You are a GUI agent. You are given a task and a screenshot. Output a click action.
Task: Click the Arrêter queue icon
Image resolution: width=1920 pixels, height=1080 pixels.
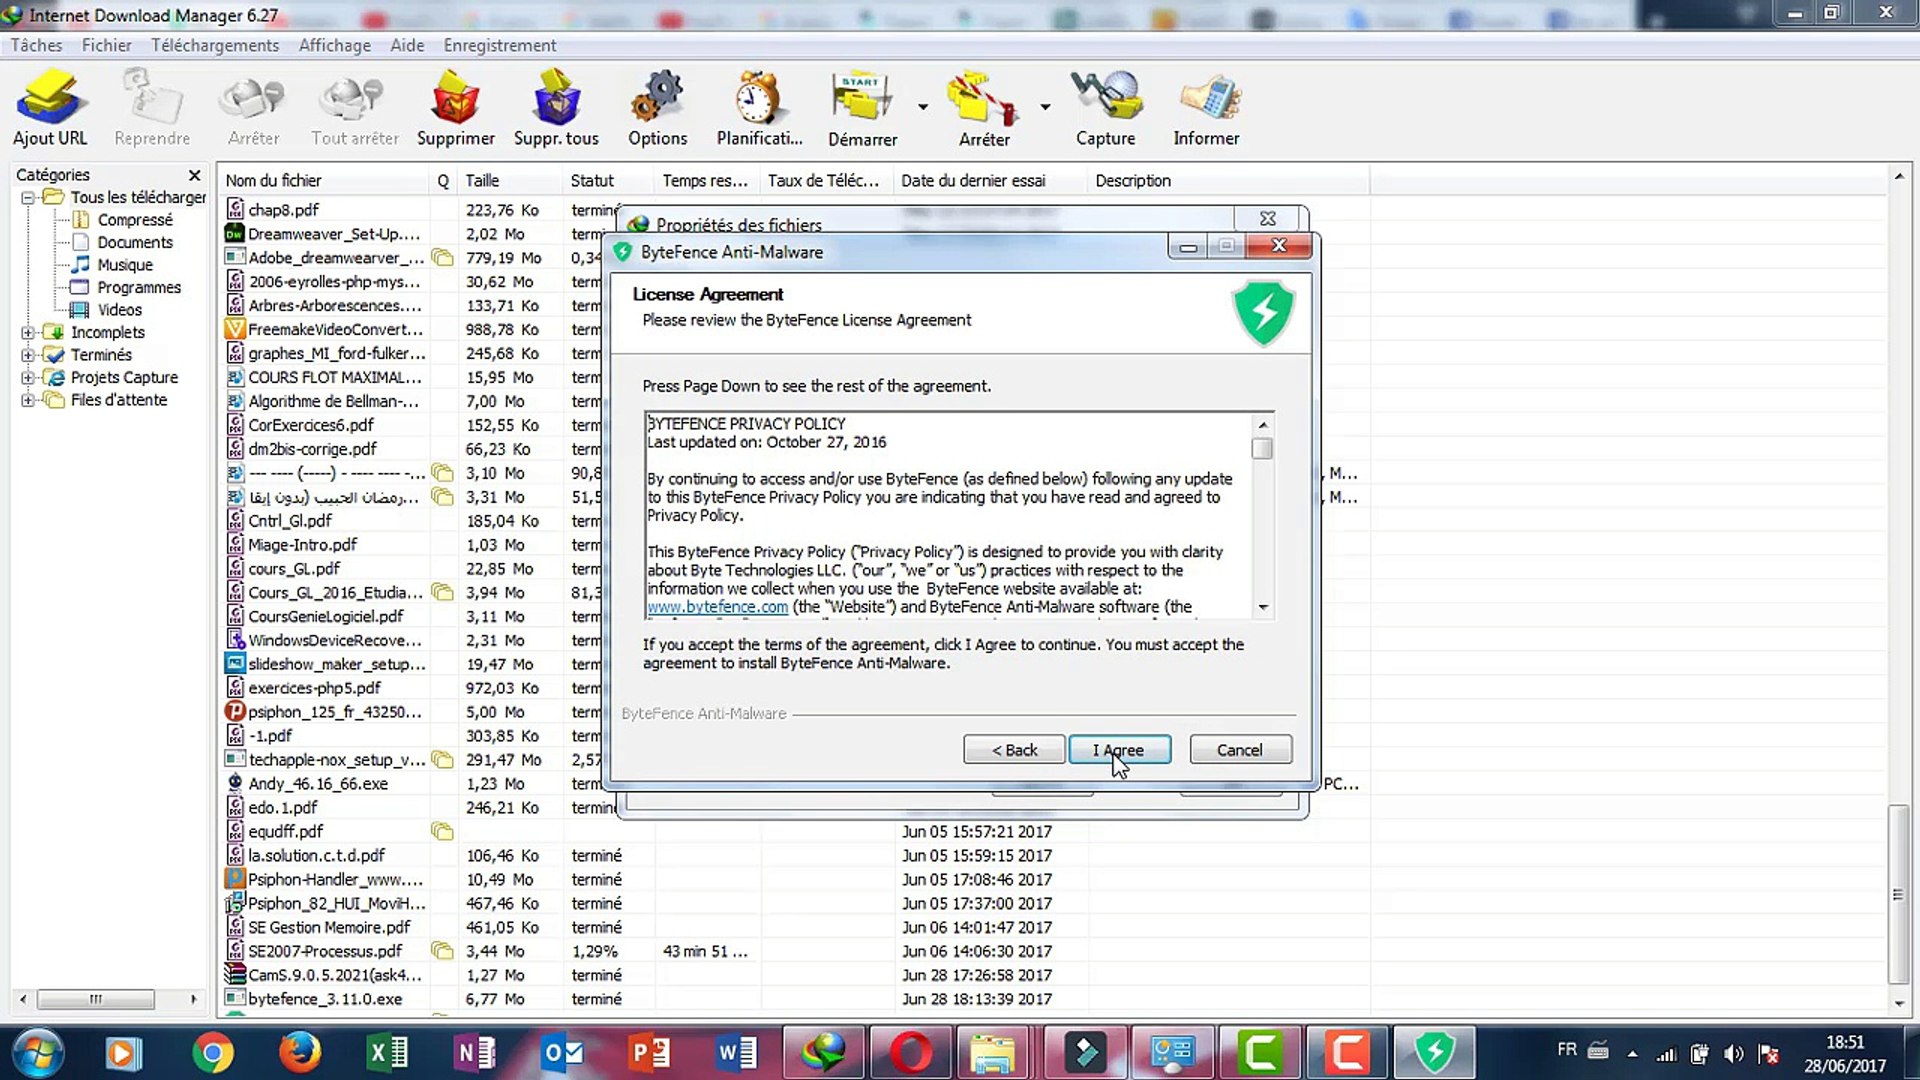tap(984, 108)
